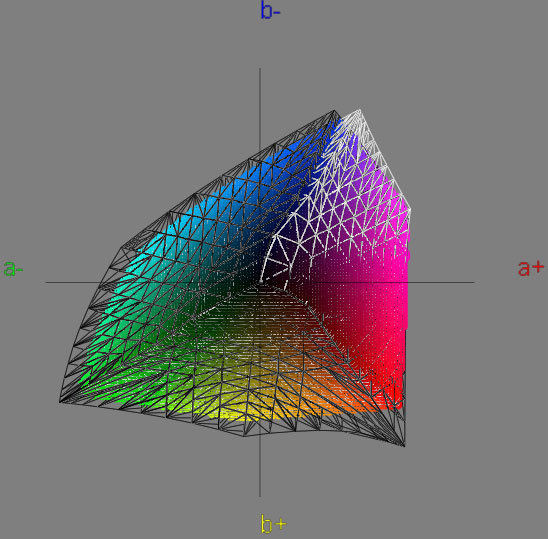Click the bottom-right corner of black wireframe
Viewport: 548px width, 539px height.
click(404, 446)
